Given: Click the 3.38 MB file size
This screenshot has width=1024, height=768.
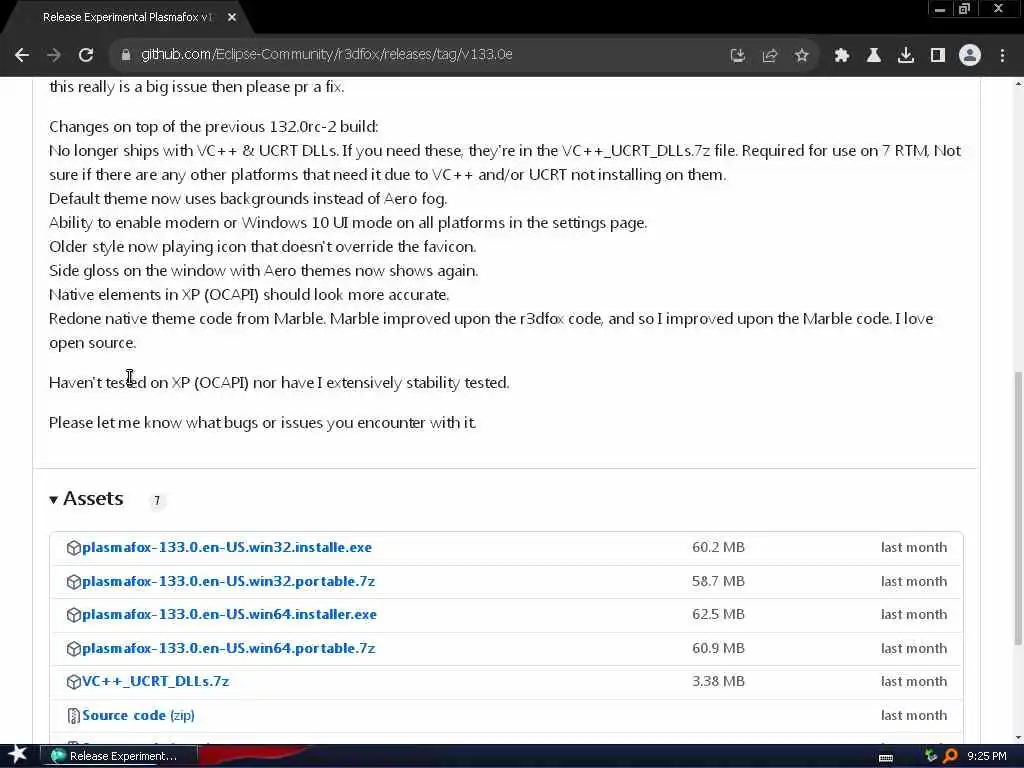Looking at the screenshot, I should pos(718,682).
